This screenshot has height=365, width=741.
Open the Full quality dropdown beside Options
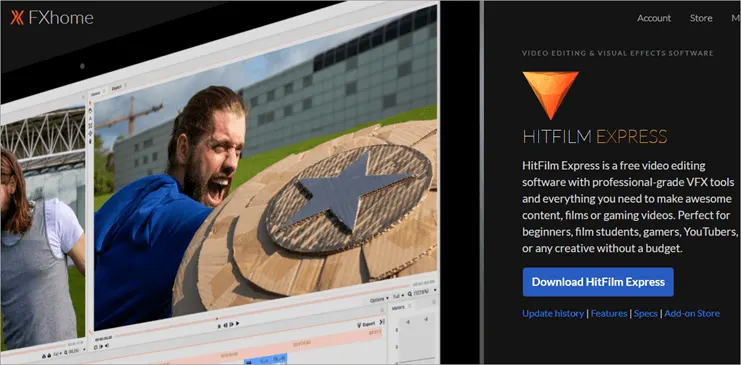[x=398, y=296]
